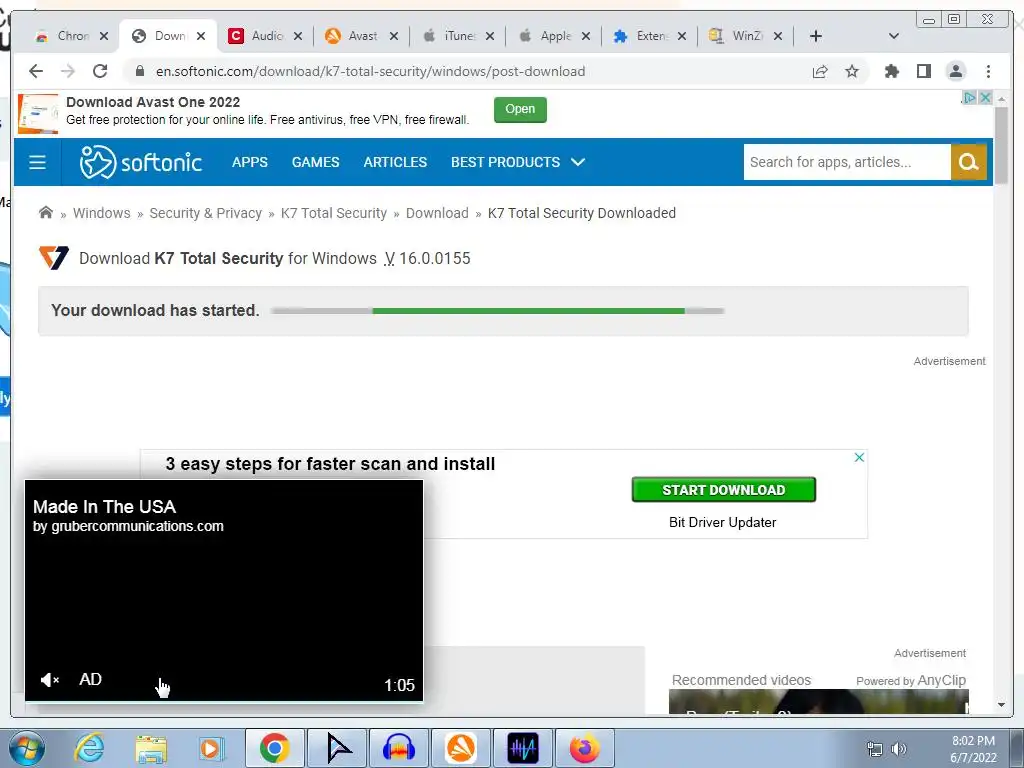Bookmark this page with the star icon

(852, 71)
